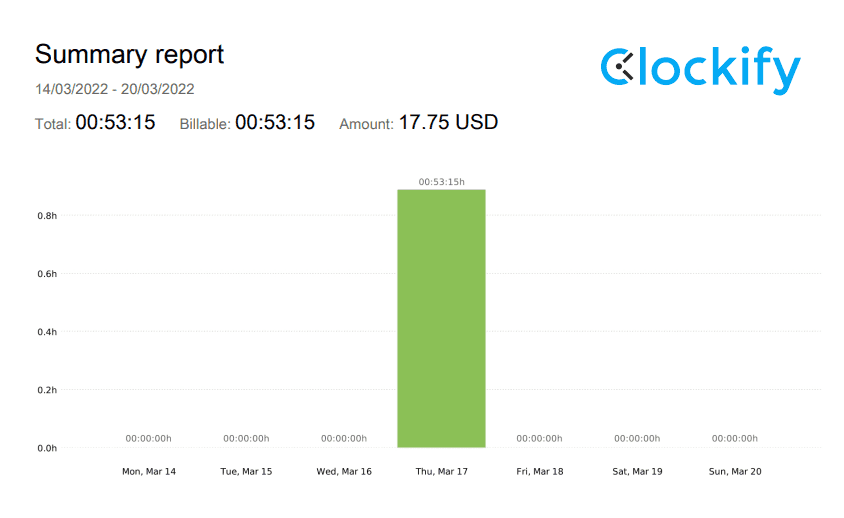Click the 00:53:15h label above the bar
This screenshot has height=518, width=844.
(x=441, y=182)
